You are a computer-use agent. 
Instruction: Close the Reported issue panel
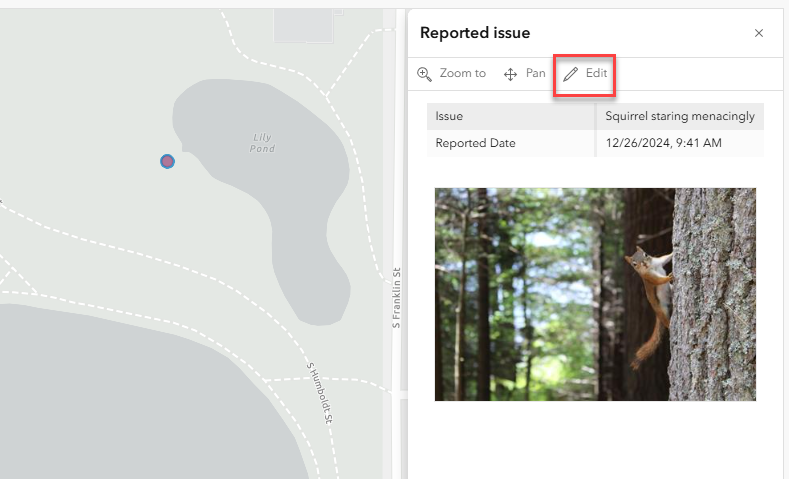point(759,33)
